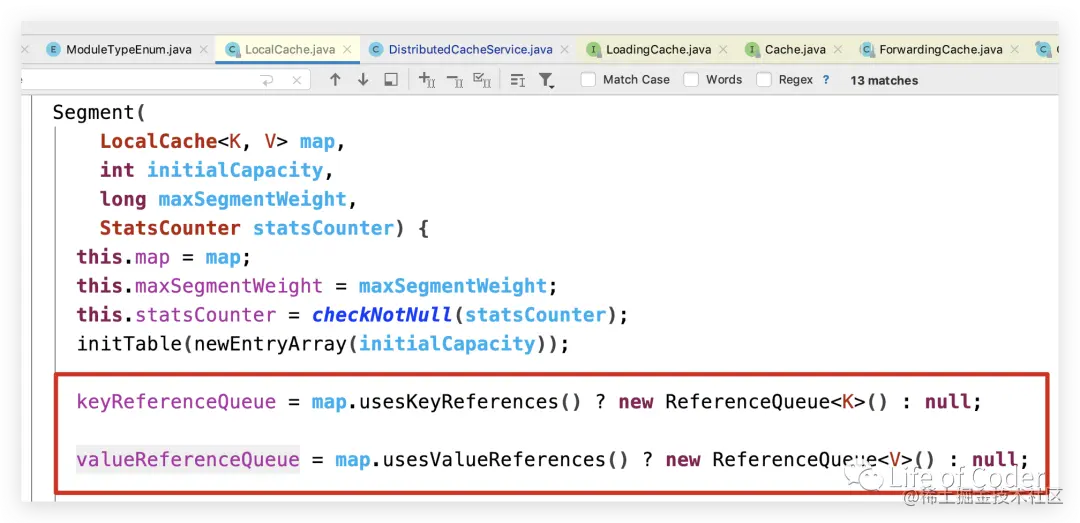
Task: Switch to the Cache.java tab
Action: [795, 50]
